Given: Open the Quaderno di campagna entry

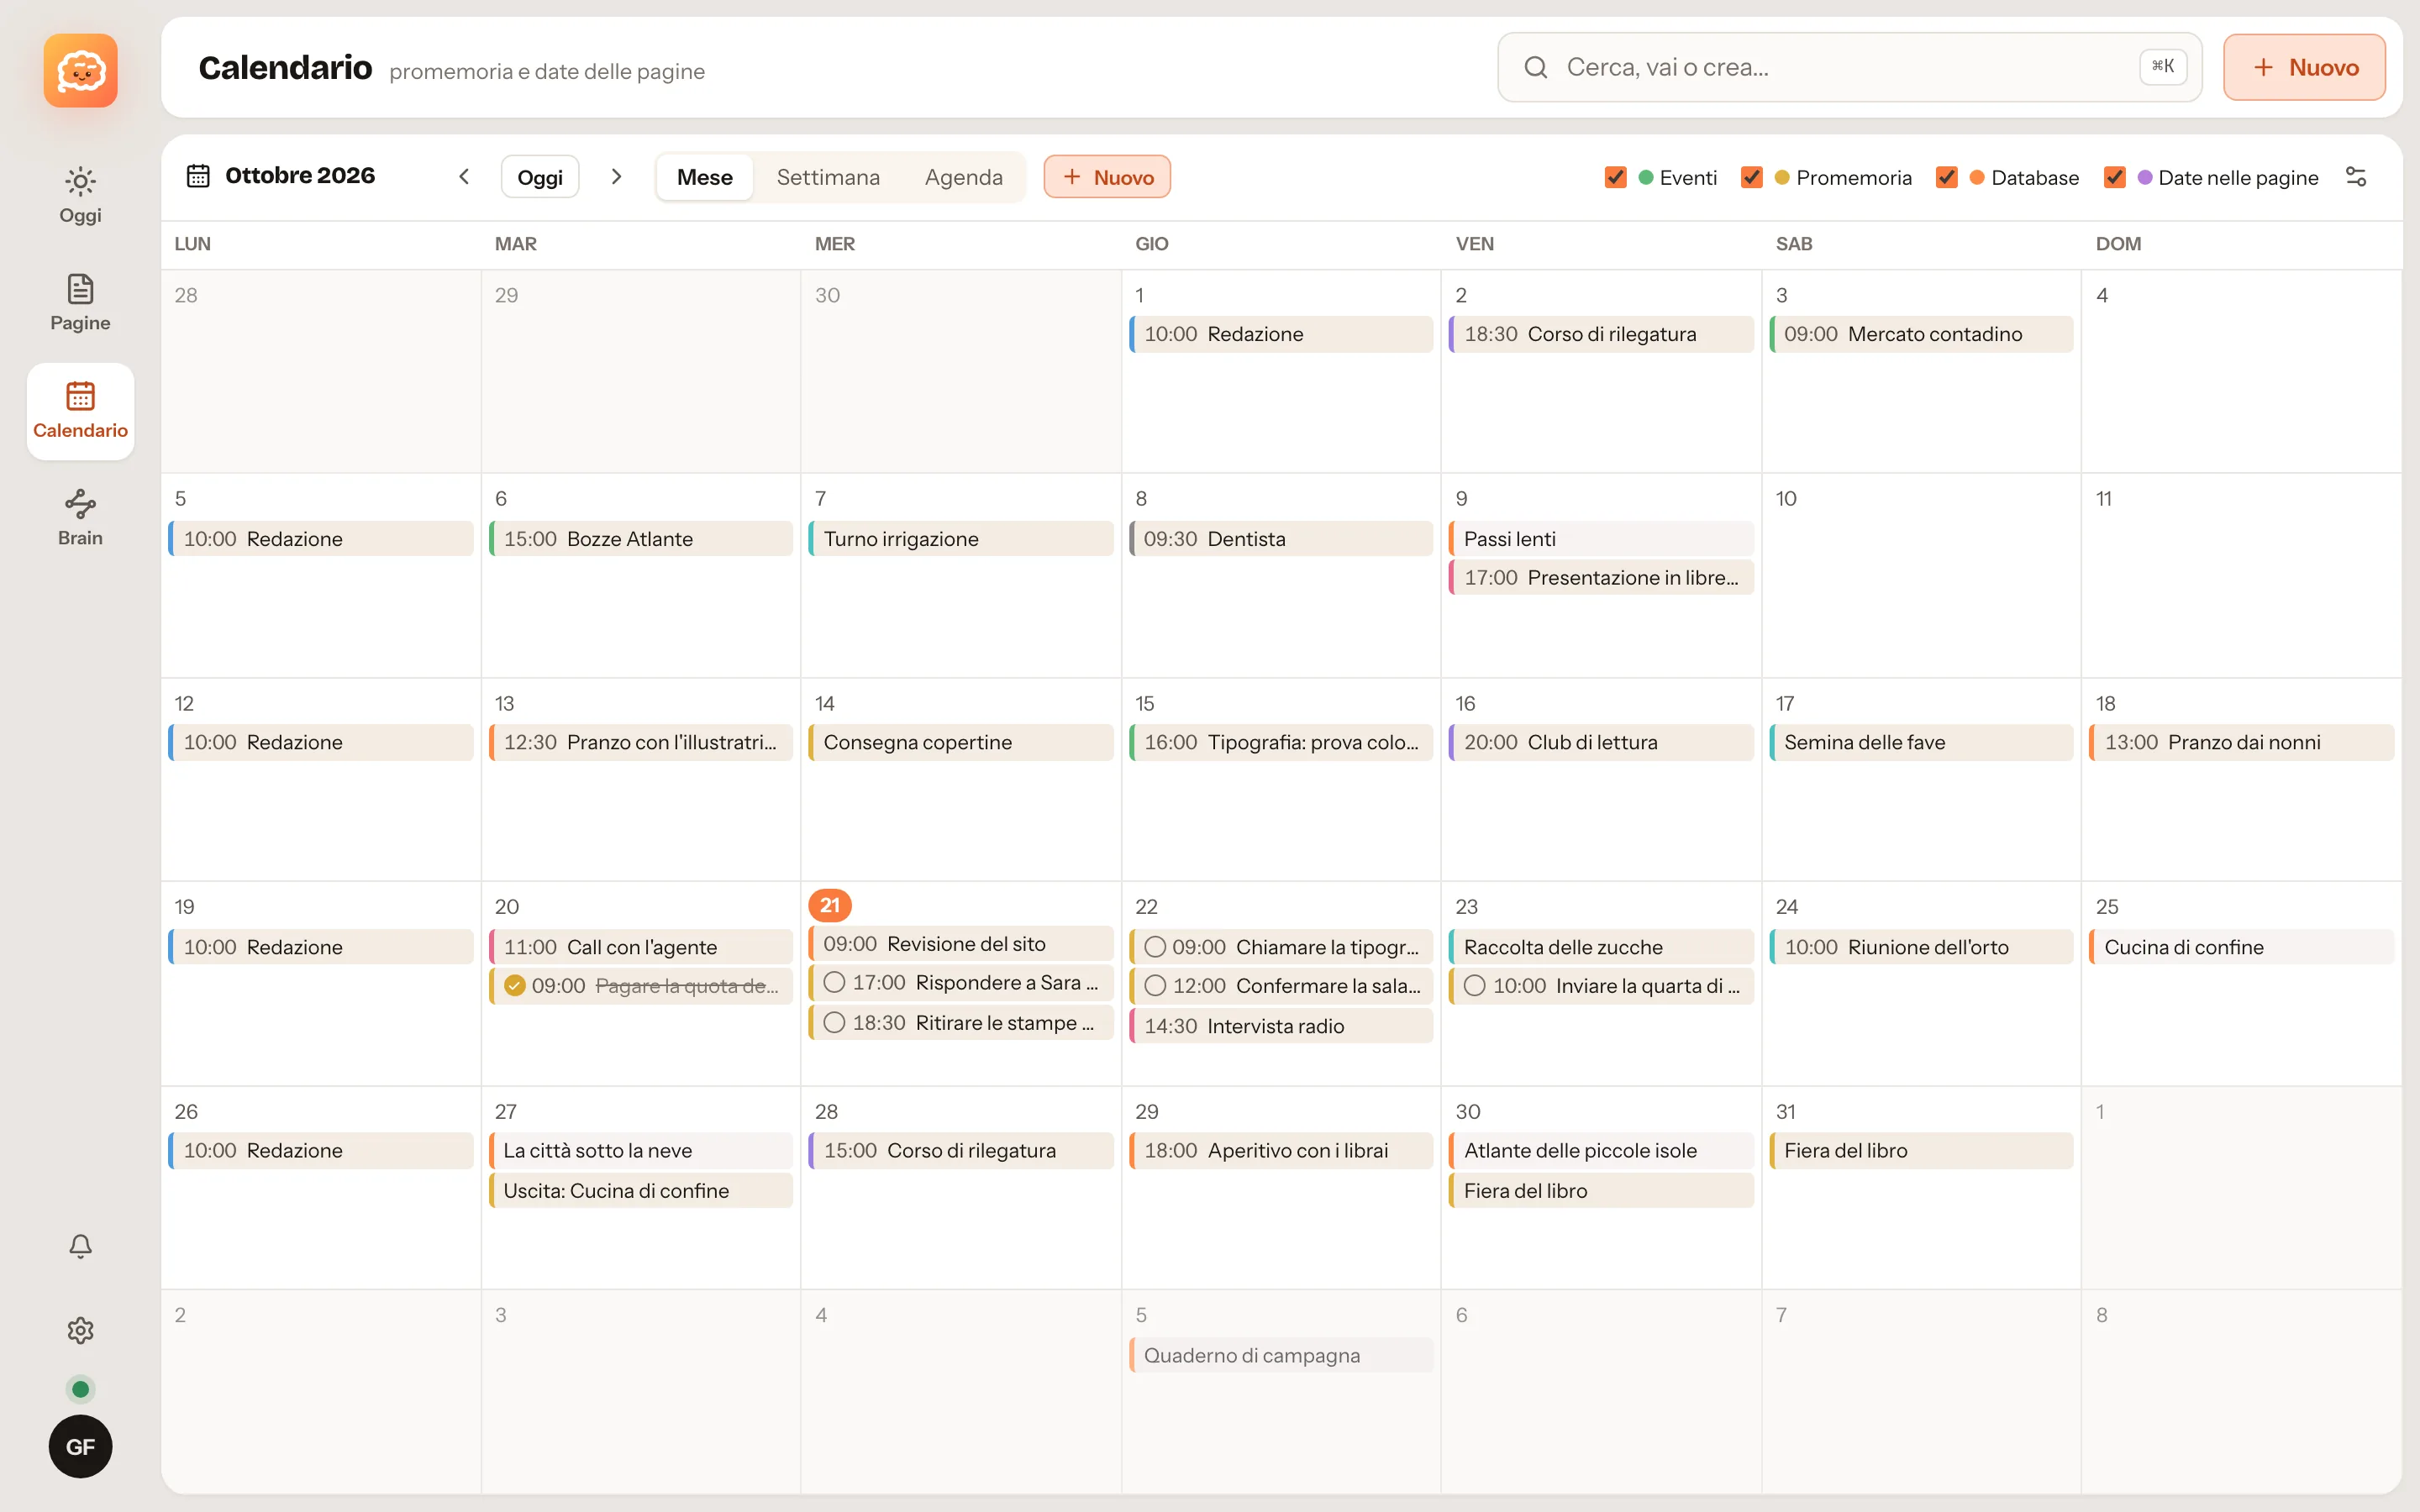Looking at the screenshot, I should (x=1281, y=1355).
